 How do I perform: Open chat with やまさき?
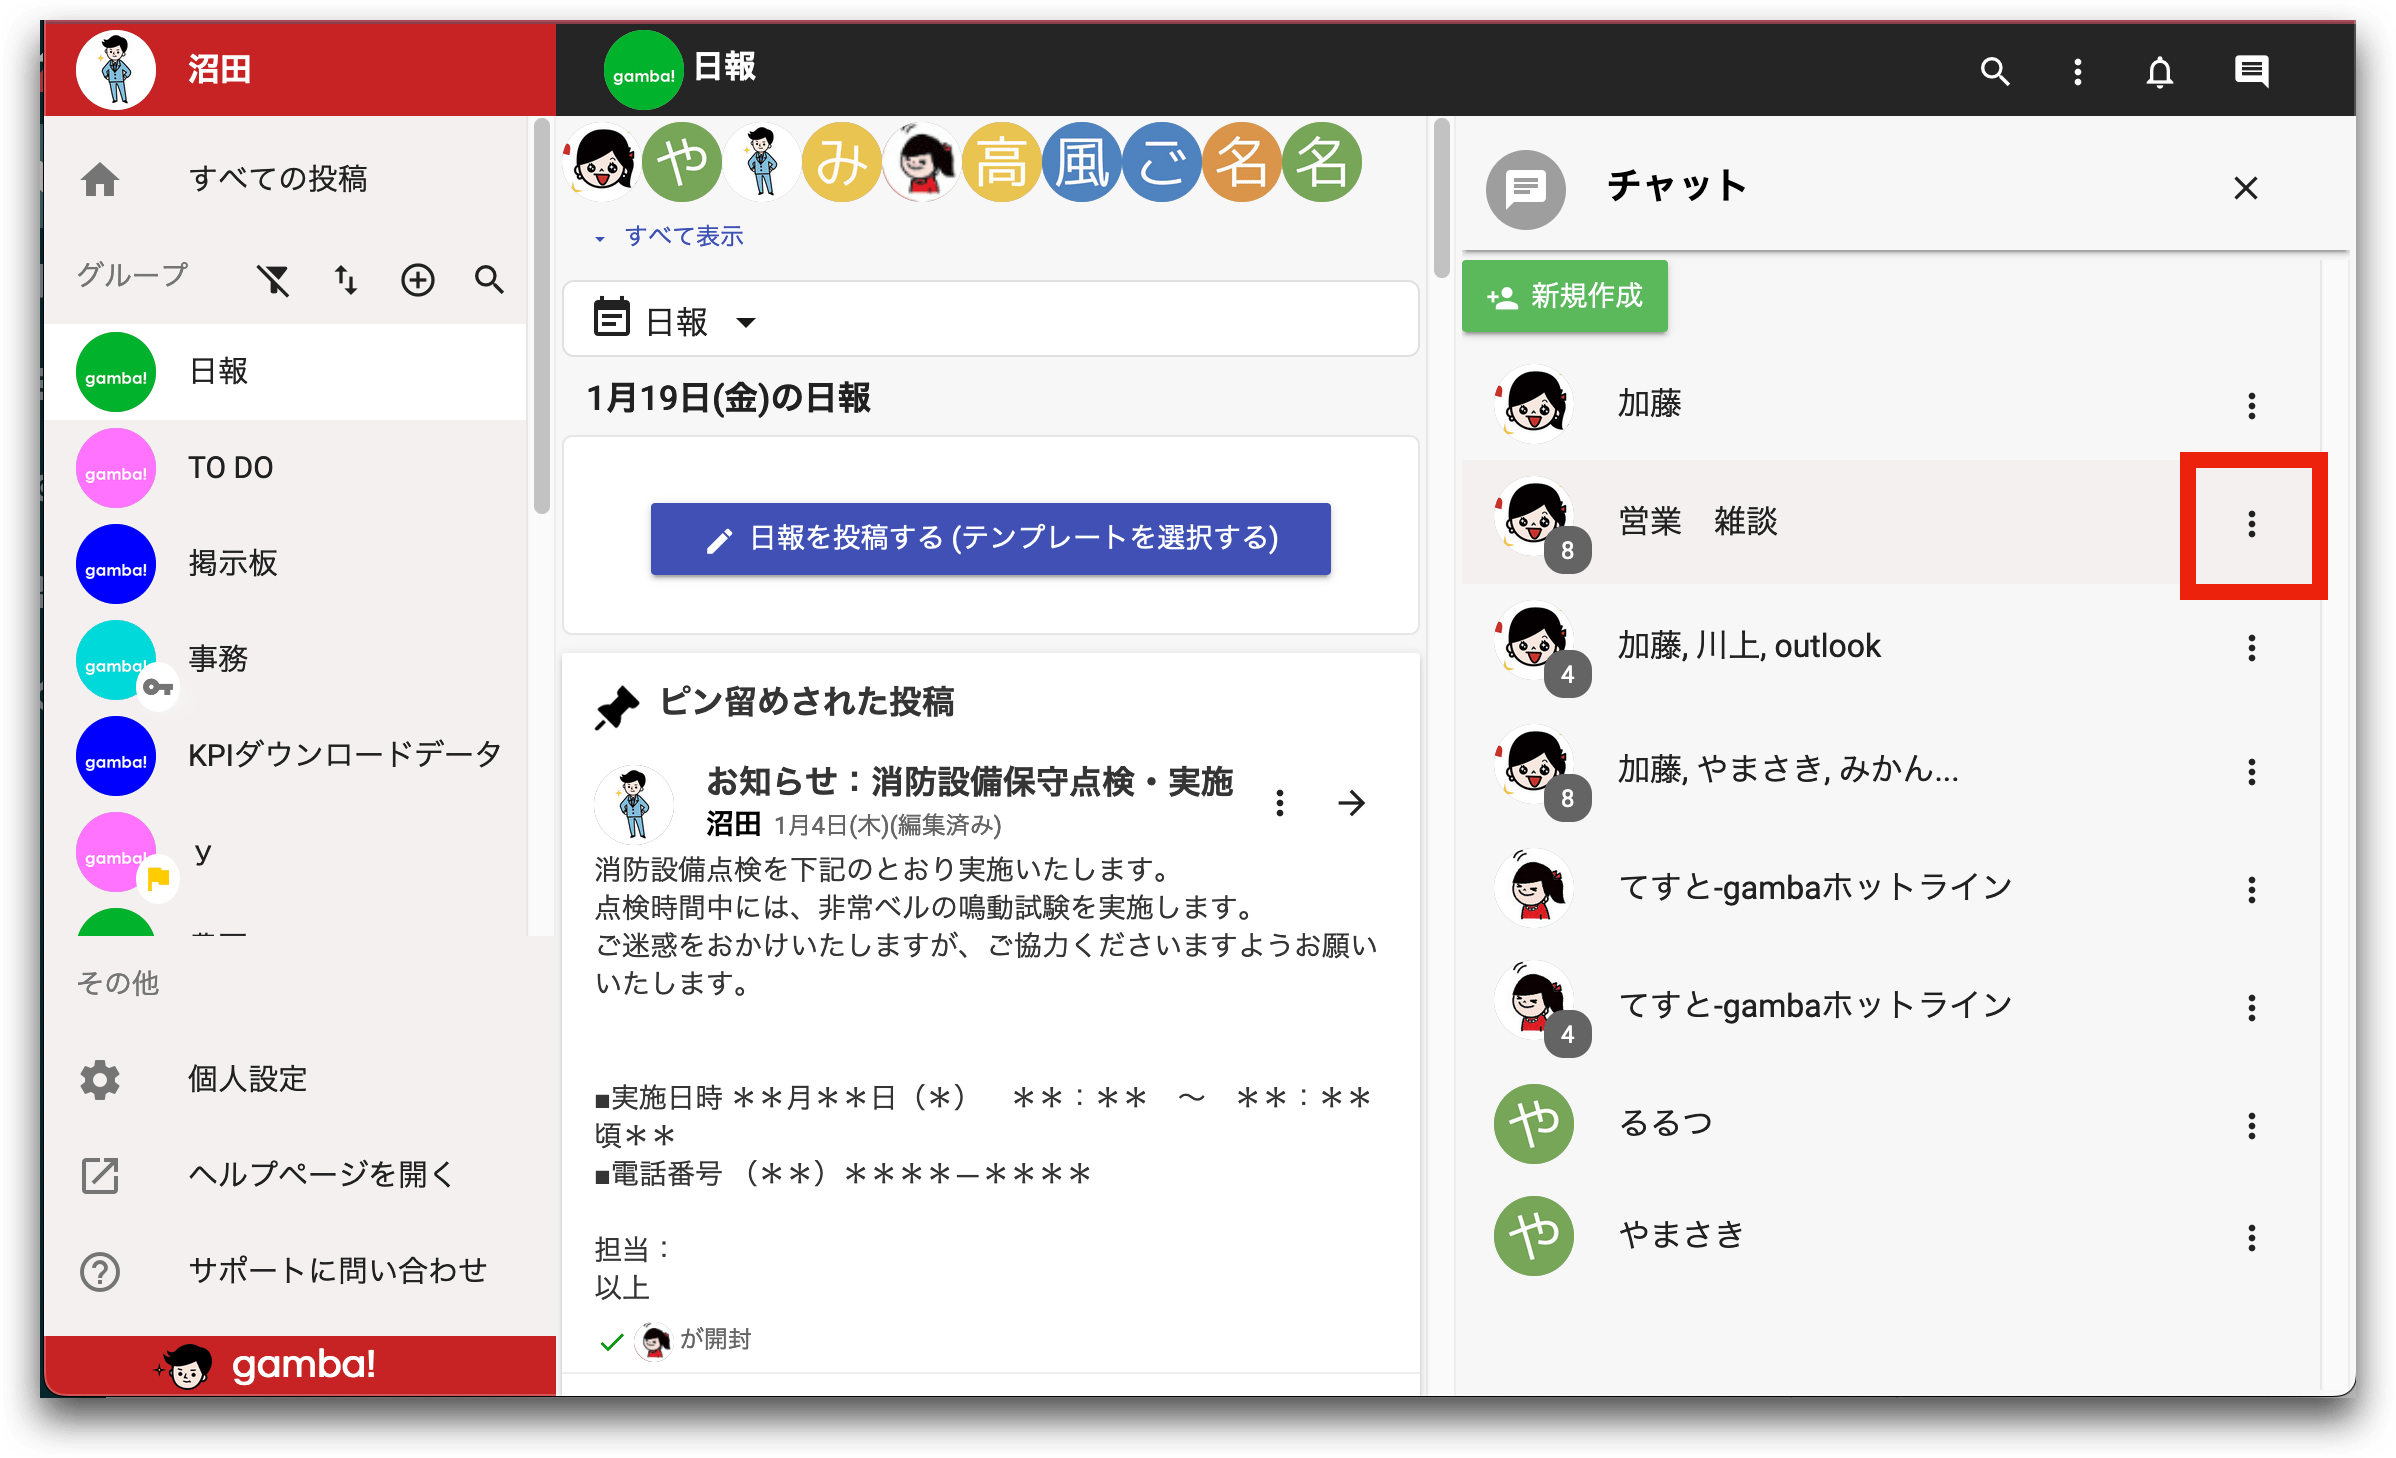pos(1680,1236)
